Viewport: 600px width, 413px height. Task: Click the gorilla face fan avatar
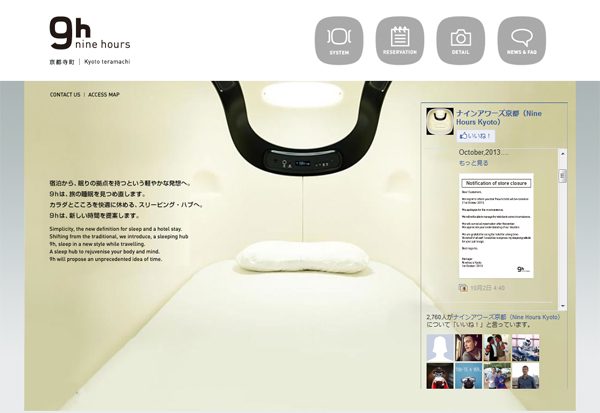[440, 376]
